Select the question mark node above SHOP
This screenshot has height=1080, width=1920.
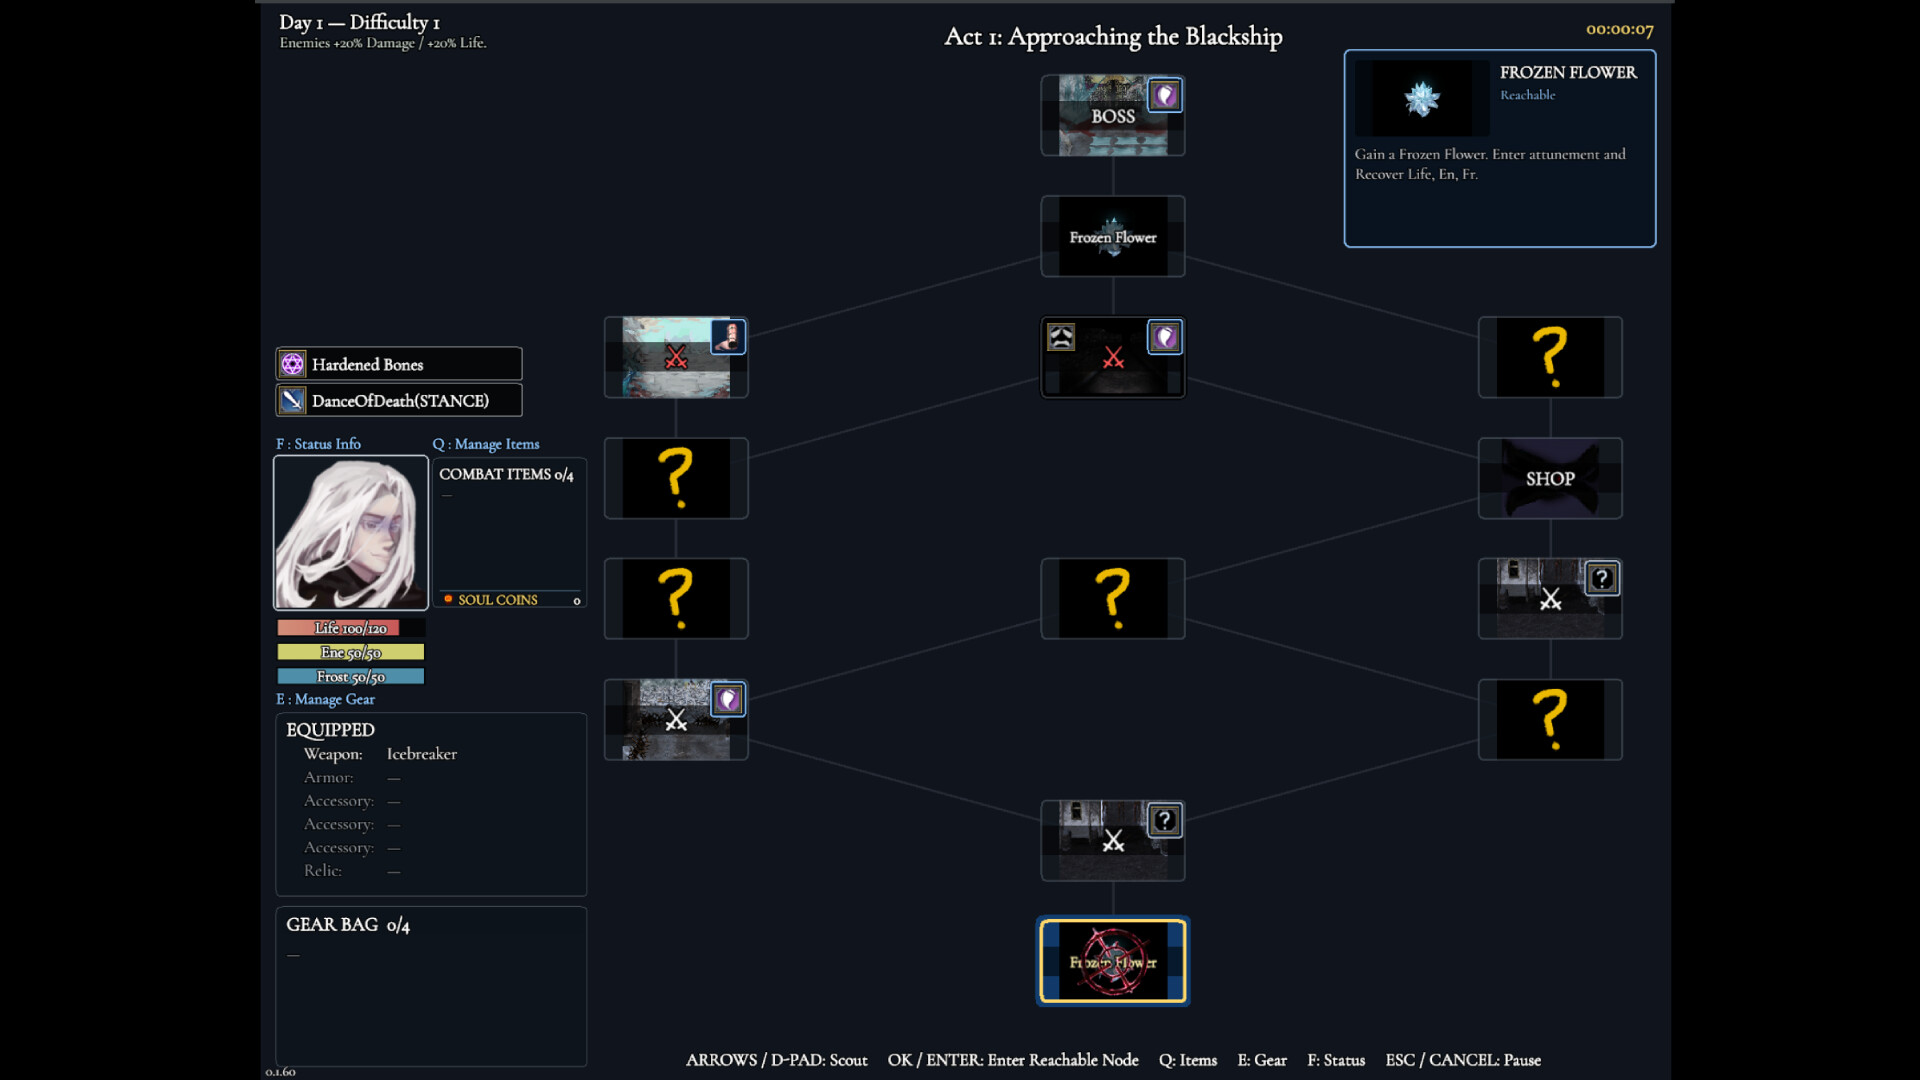[x=1550, y=358]
